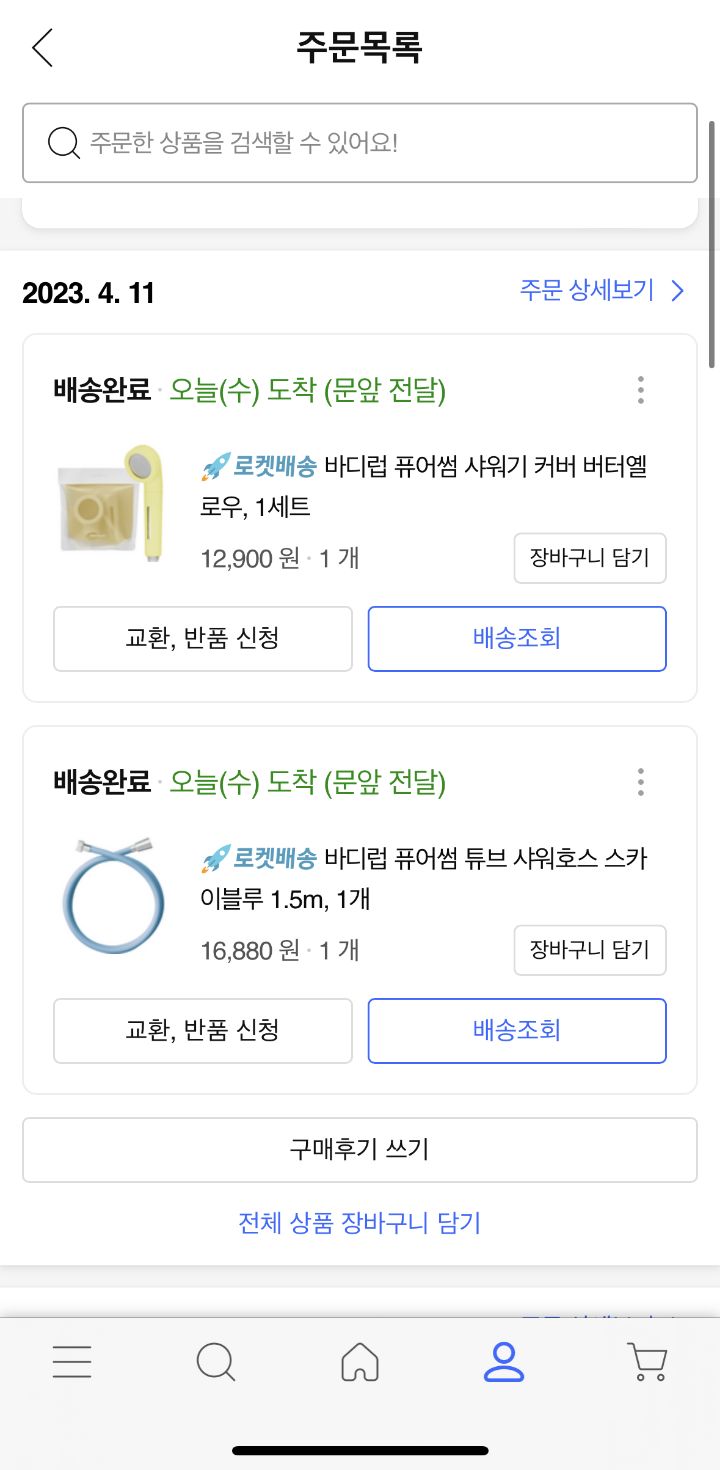Image resolution: width=720 pixels, height=1470 pixels.
Task: Open the hamburger menu in bottom bar
Action: point(72,1361)
